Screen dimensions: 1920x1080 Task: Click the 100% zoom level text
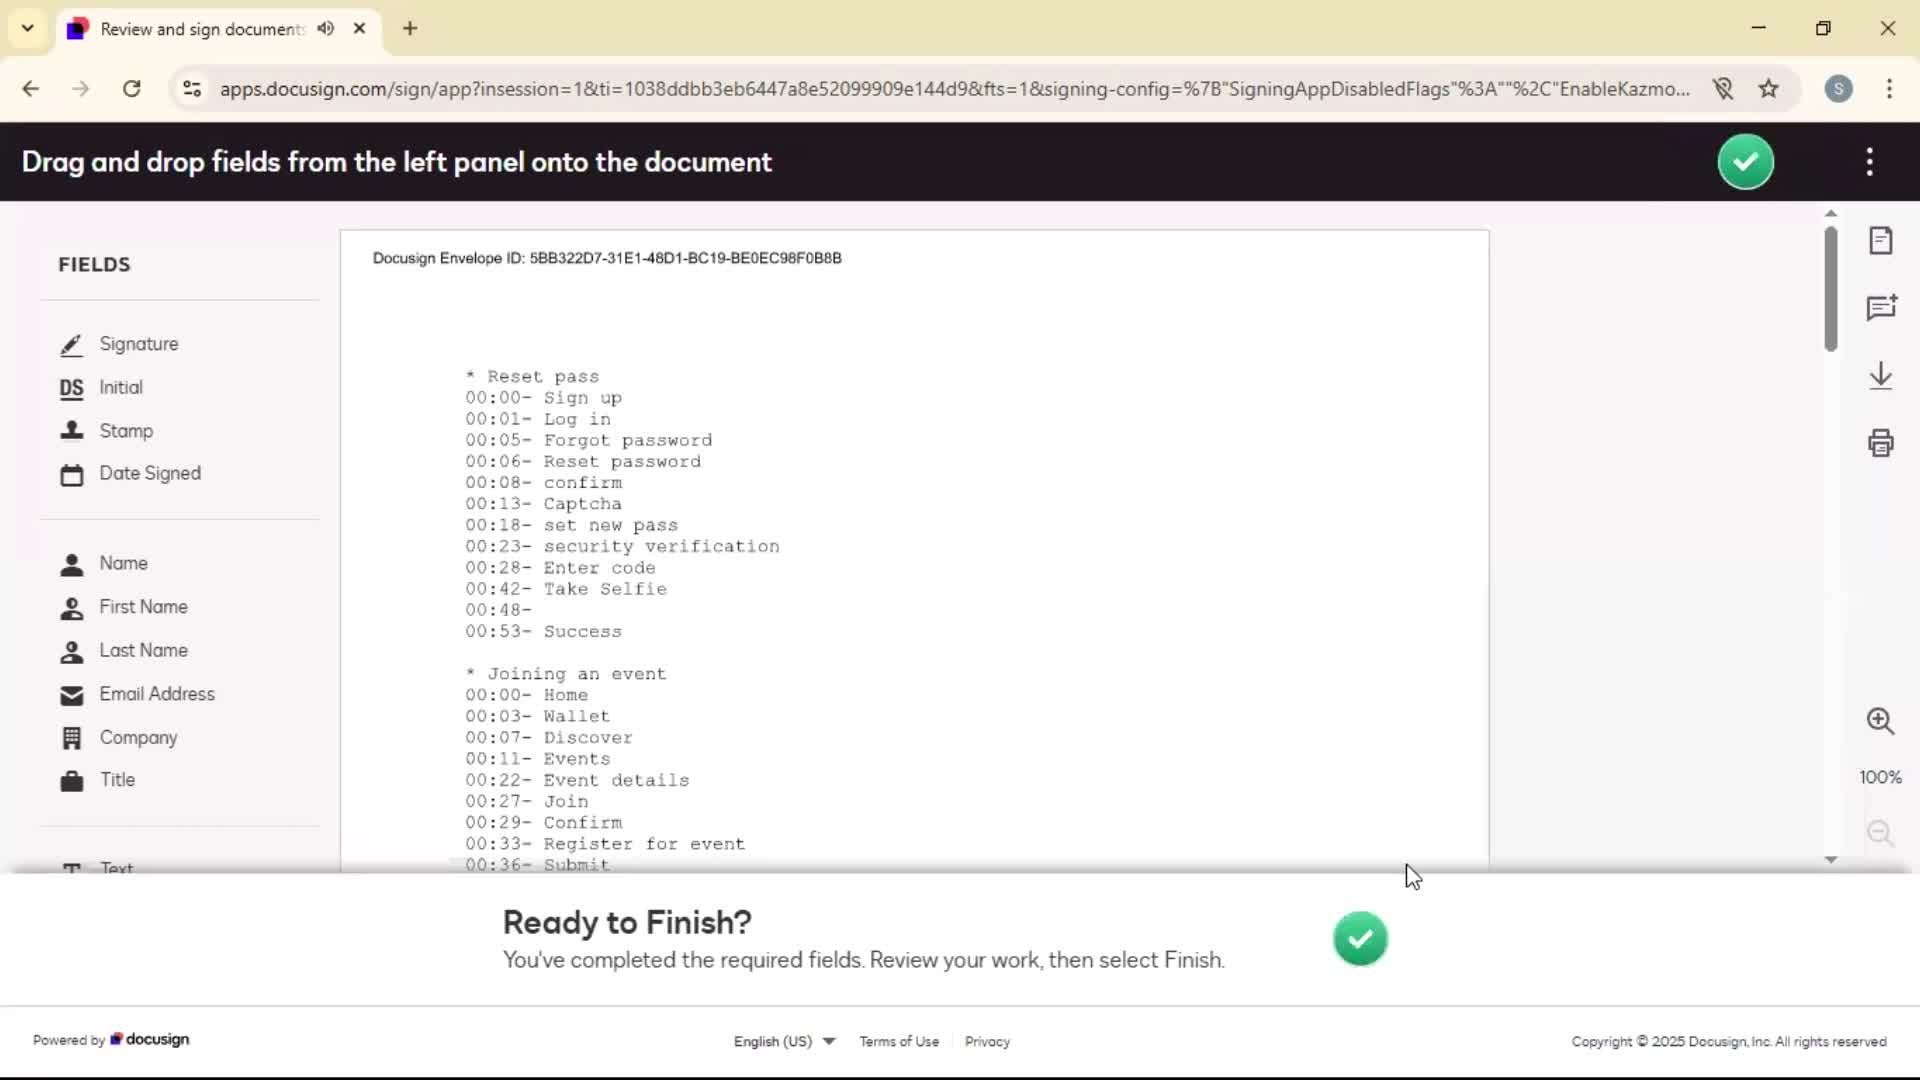[x=1880, y=778]
